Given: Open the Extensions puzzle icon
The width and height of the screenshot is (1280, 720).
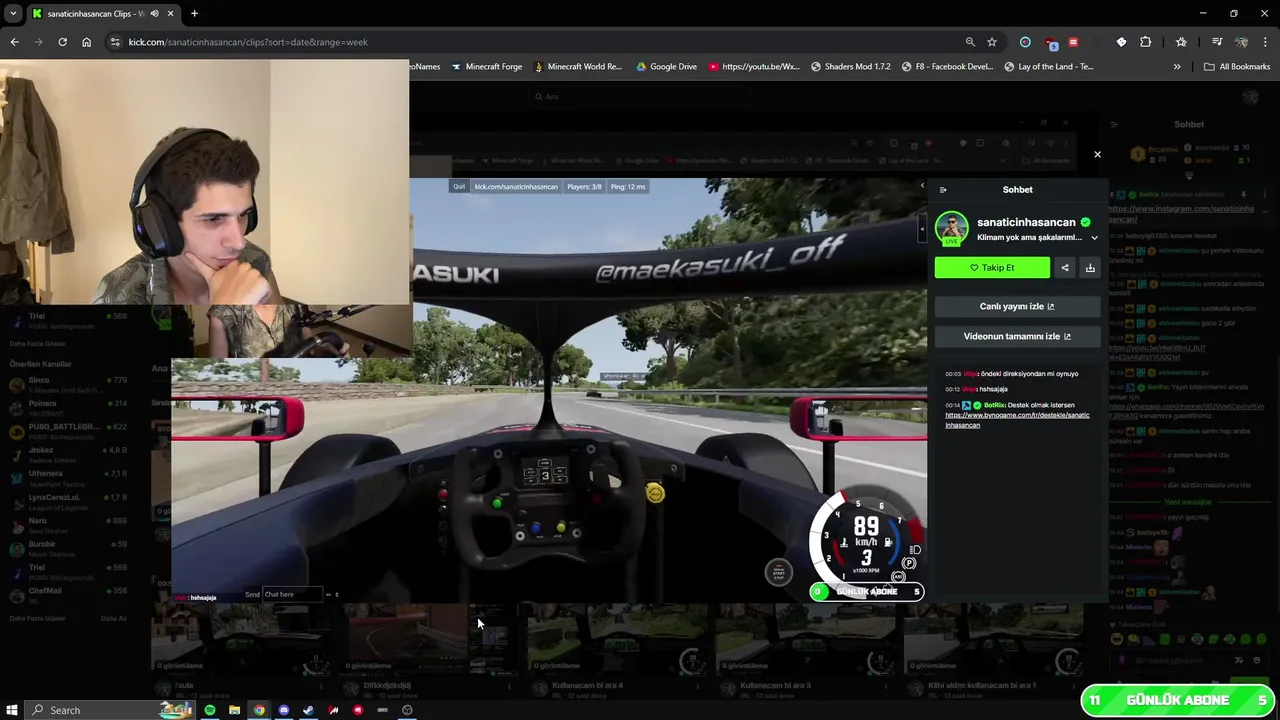Looking at the screenshot, I should (x=1146, y=42).
